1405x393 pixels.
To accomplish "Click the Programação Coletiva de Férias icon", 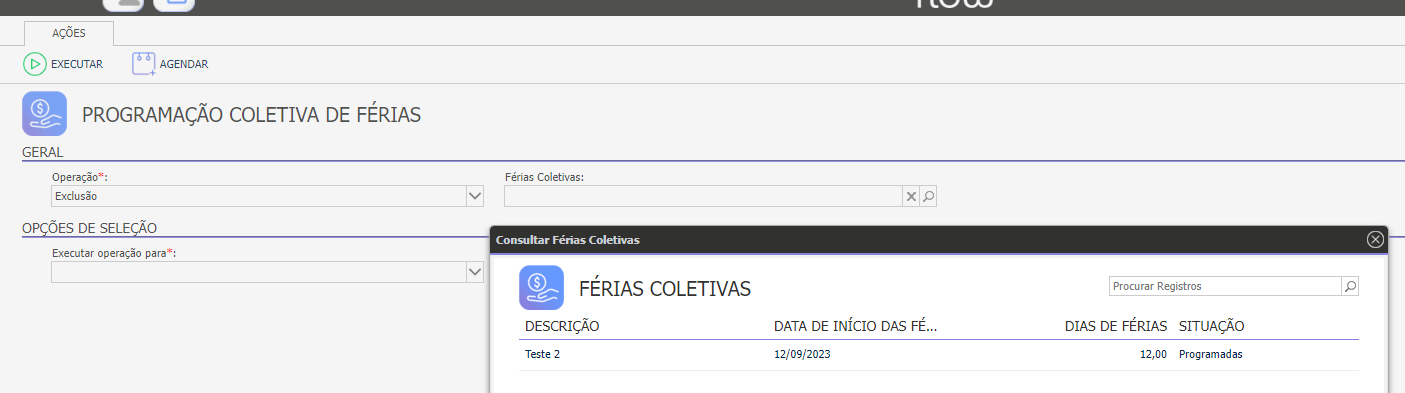I will coord(44,114).
